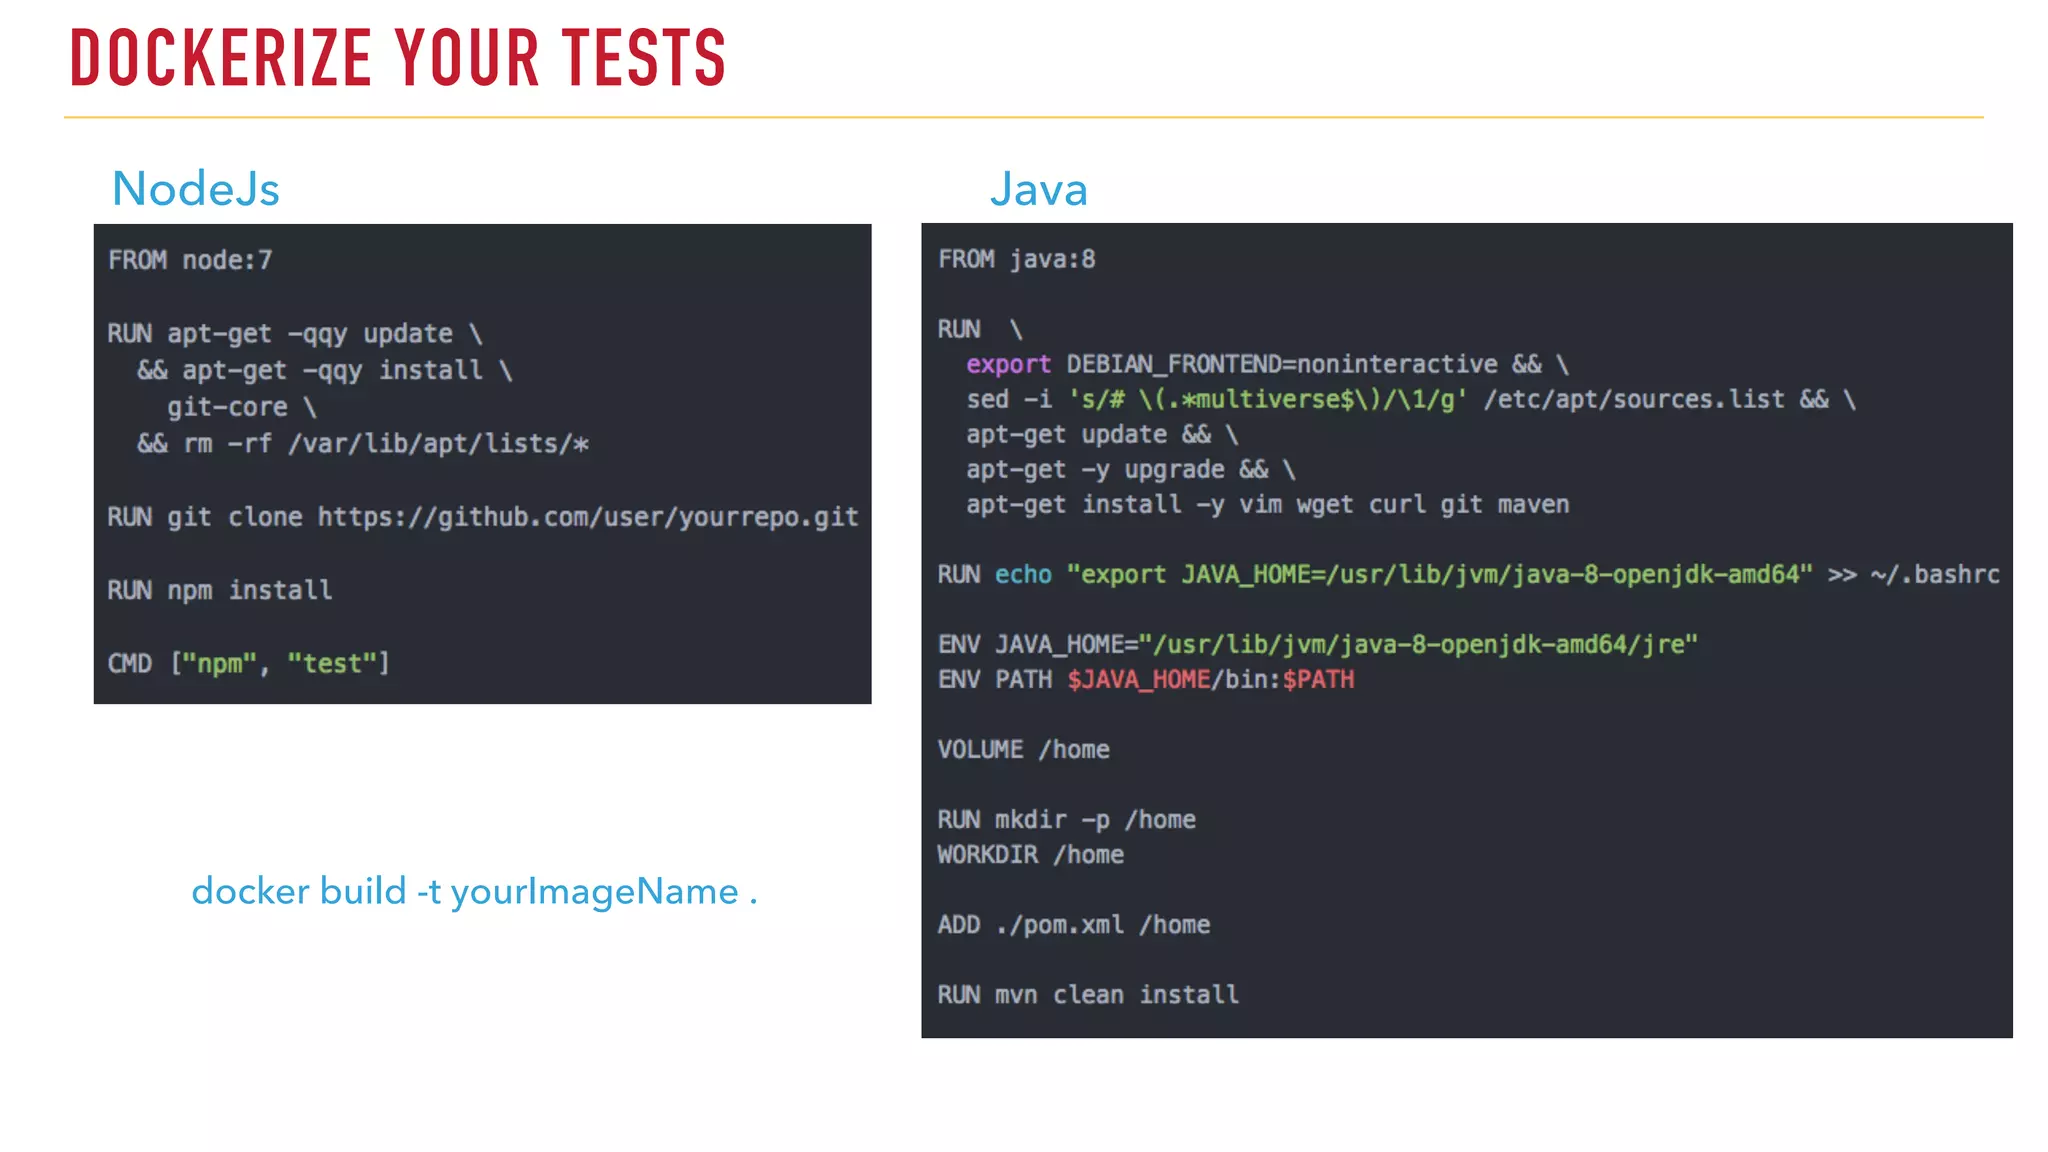This screenshot has width=2048, height=1152.
Task: Click the 'FROM java:8' line
Action: point(1017,259)
